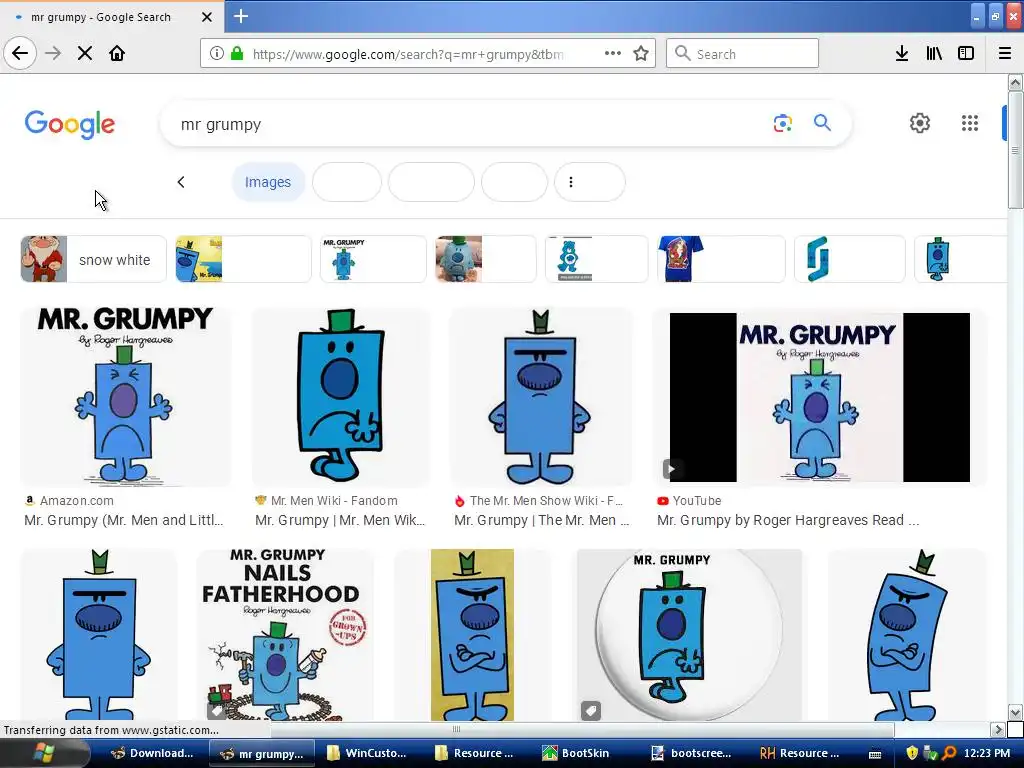Close the mr grumpy Google Search tab
This screenshot has height=768, width=1024.
tap(207, 17)
